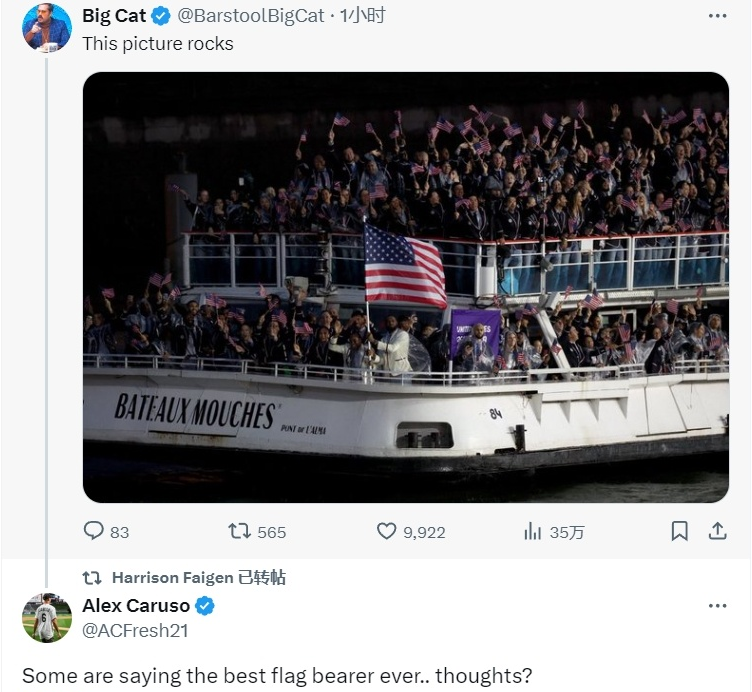Open Alex Caruso's tweet text about flag bearer

click(x=277, y=676)
